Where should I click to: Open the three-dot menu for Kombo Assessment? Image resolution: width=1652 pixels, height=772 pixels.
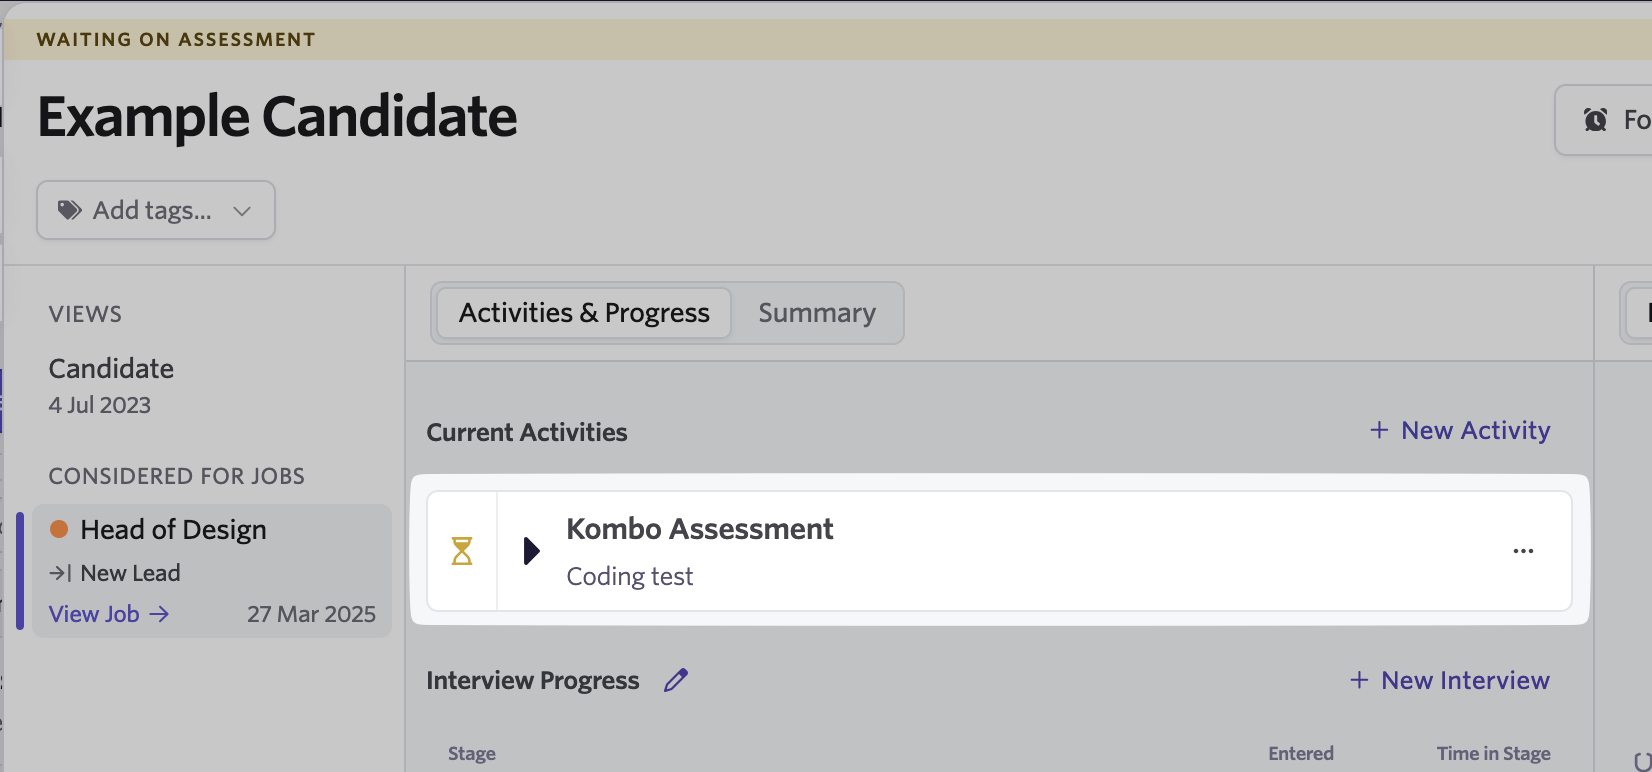point(1523,551)
